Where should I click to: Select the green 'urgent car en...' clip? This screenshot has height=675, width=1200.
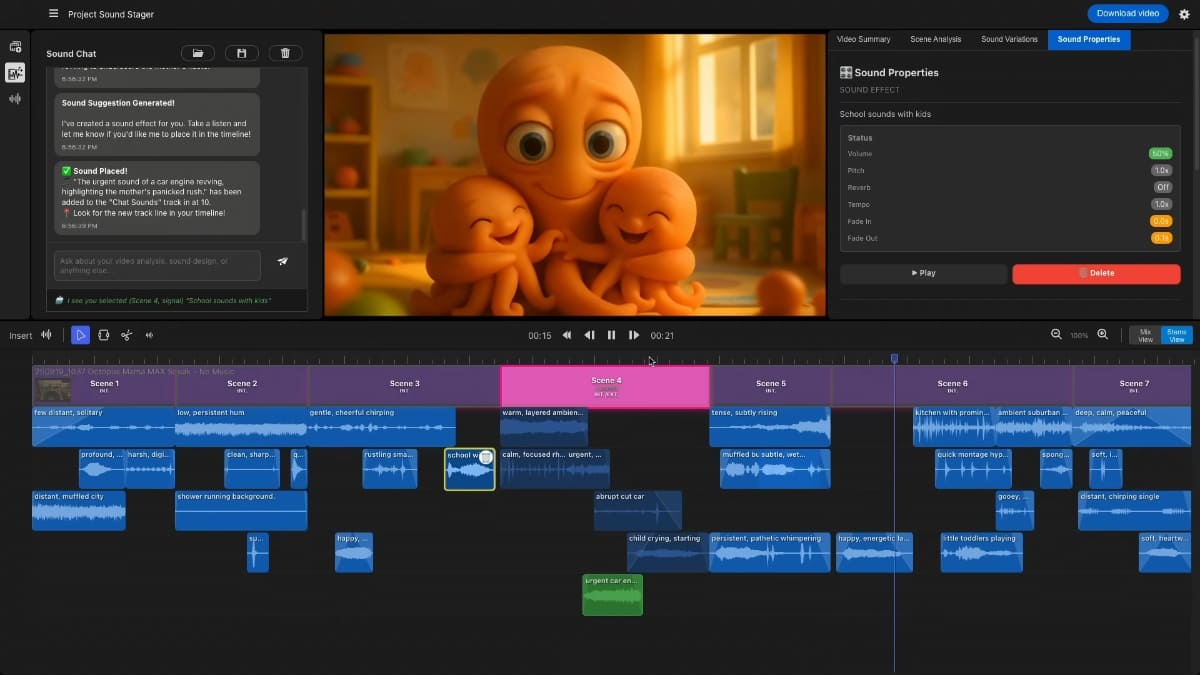tap(612, 594)
